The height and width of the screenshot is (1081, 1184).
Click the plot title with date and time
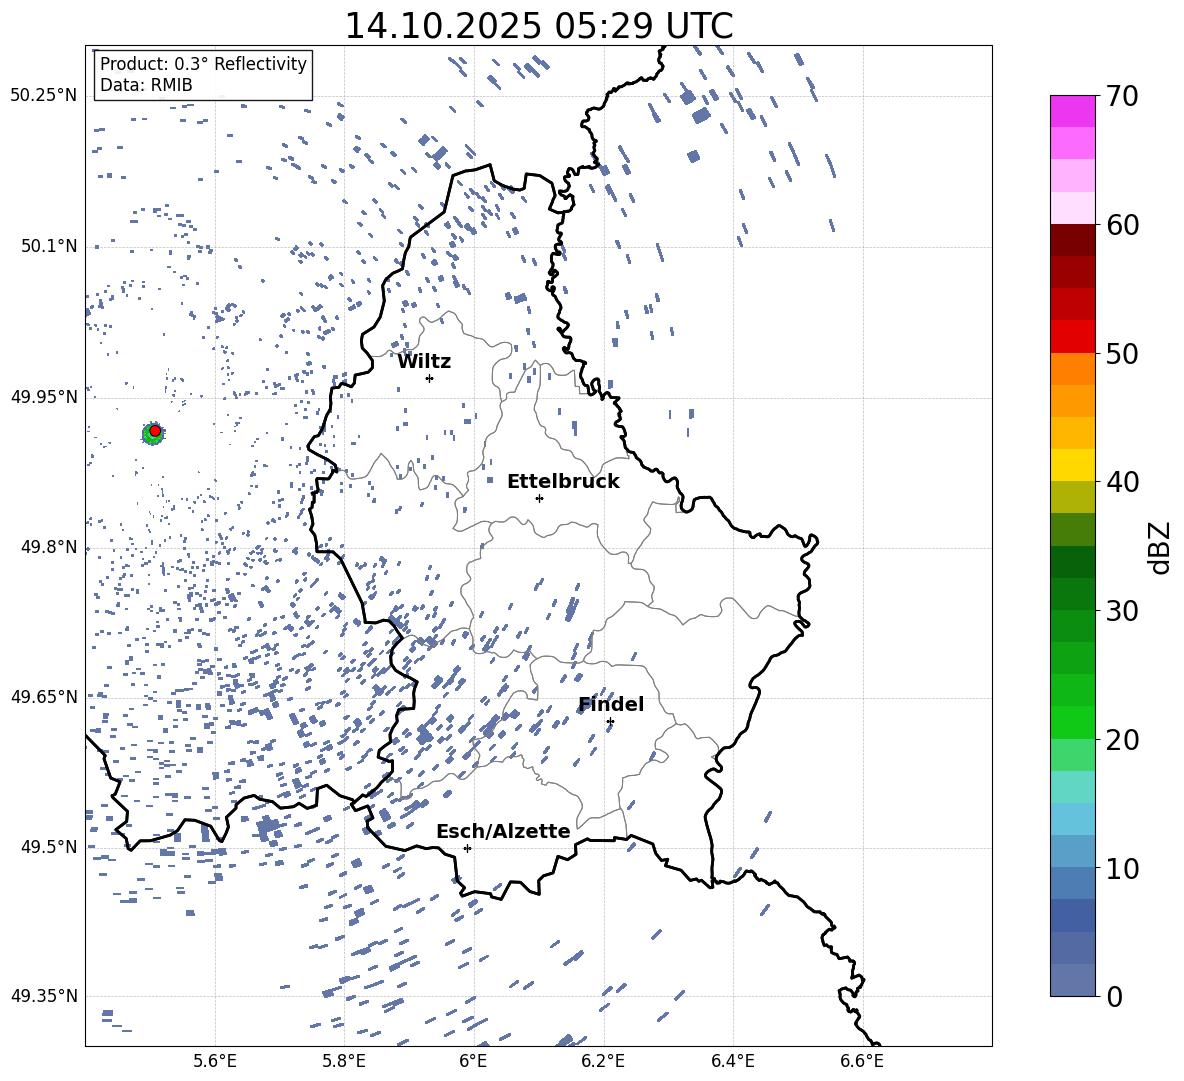click(538, 26)
